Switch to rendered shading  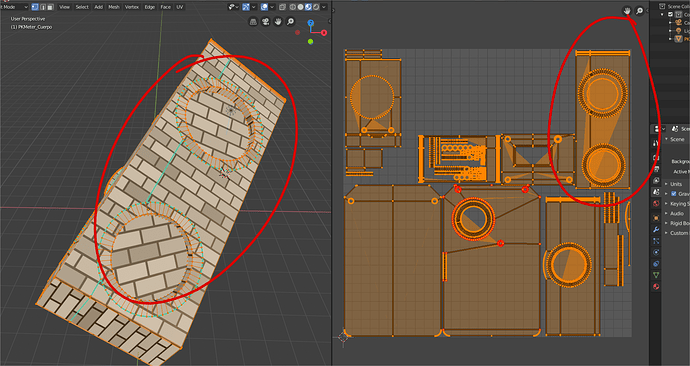pyautogui.click(x=316, y=7)
